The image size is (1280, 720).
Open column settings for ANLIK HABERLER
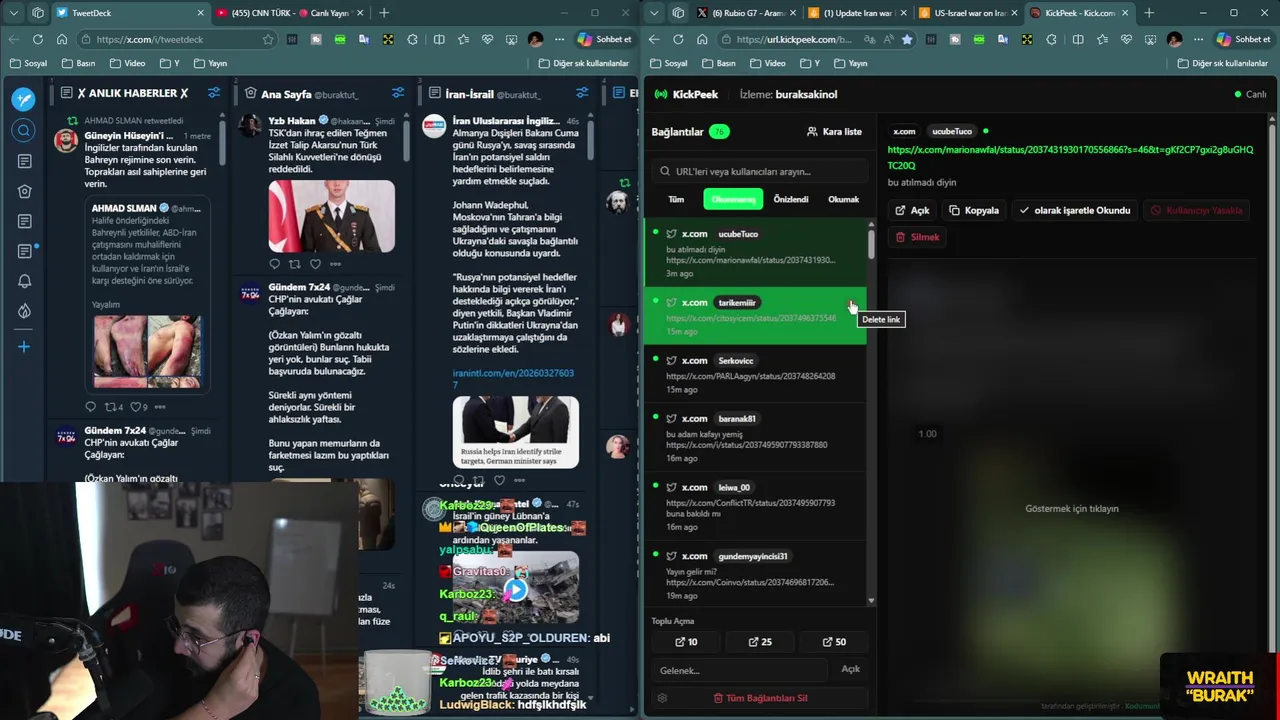[214, 93]
